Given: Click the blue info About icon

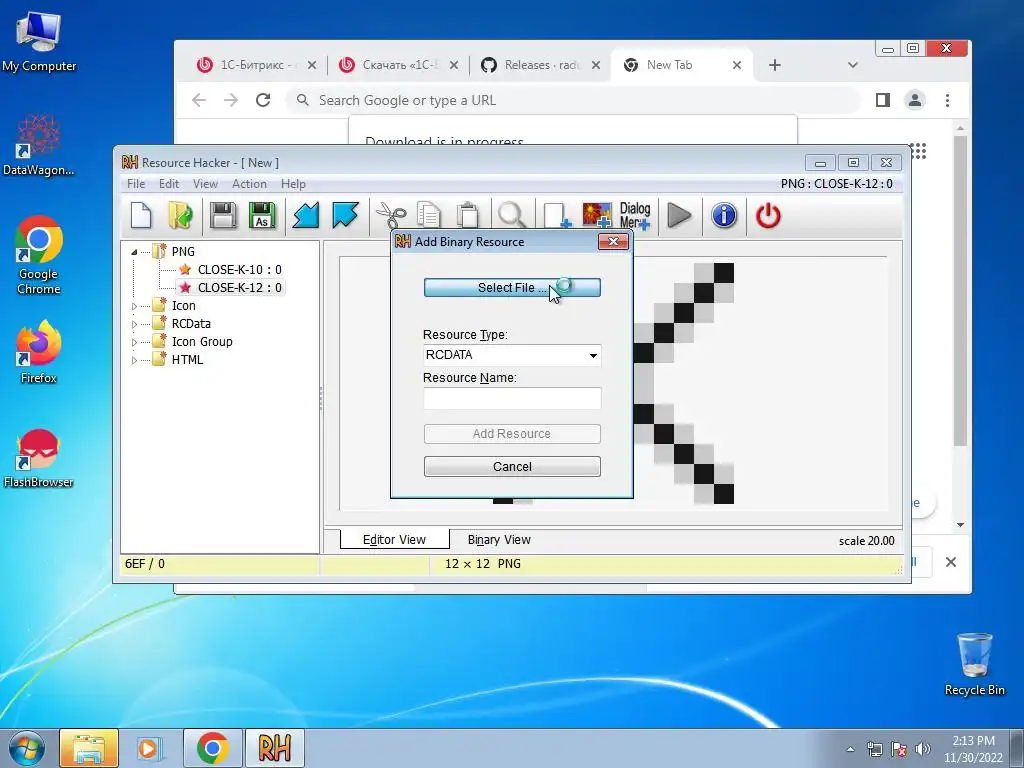Looking at the screenshot, I should point(724,216).
